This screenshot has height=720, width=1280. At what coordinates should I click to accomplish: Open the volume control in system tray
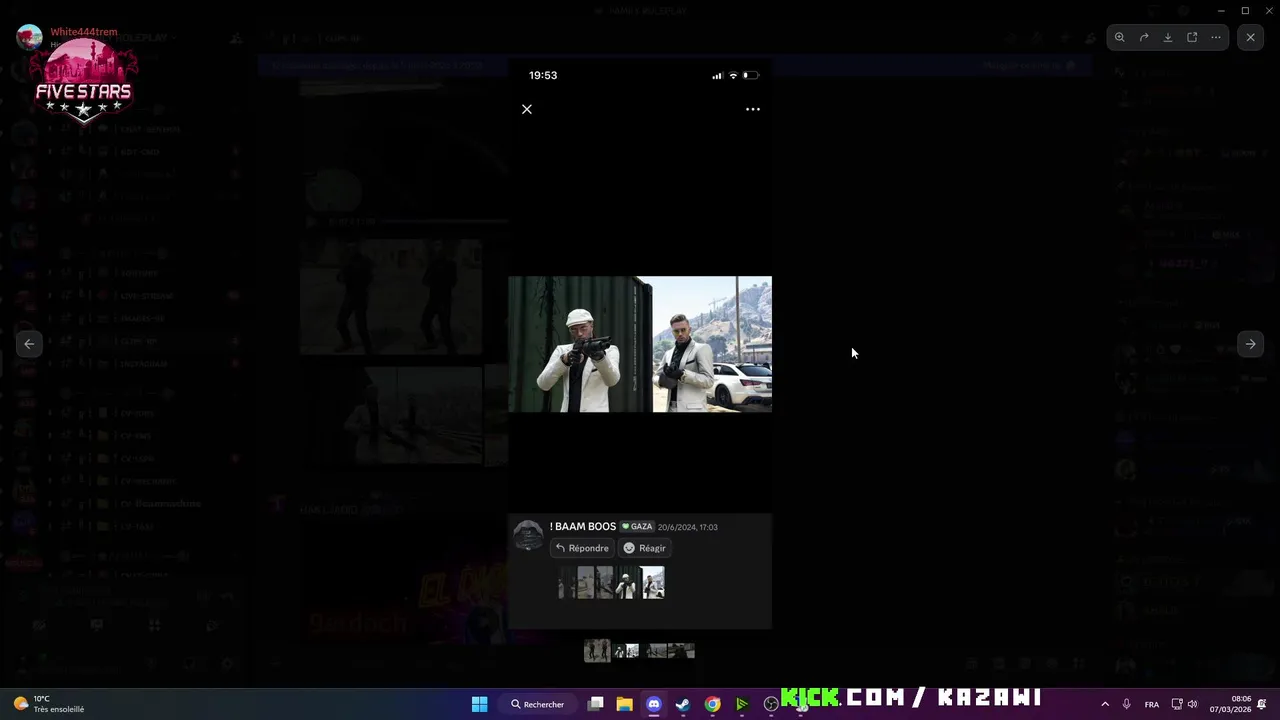(x=1192, y=704)
